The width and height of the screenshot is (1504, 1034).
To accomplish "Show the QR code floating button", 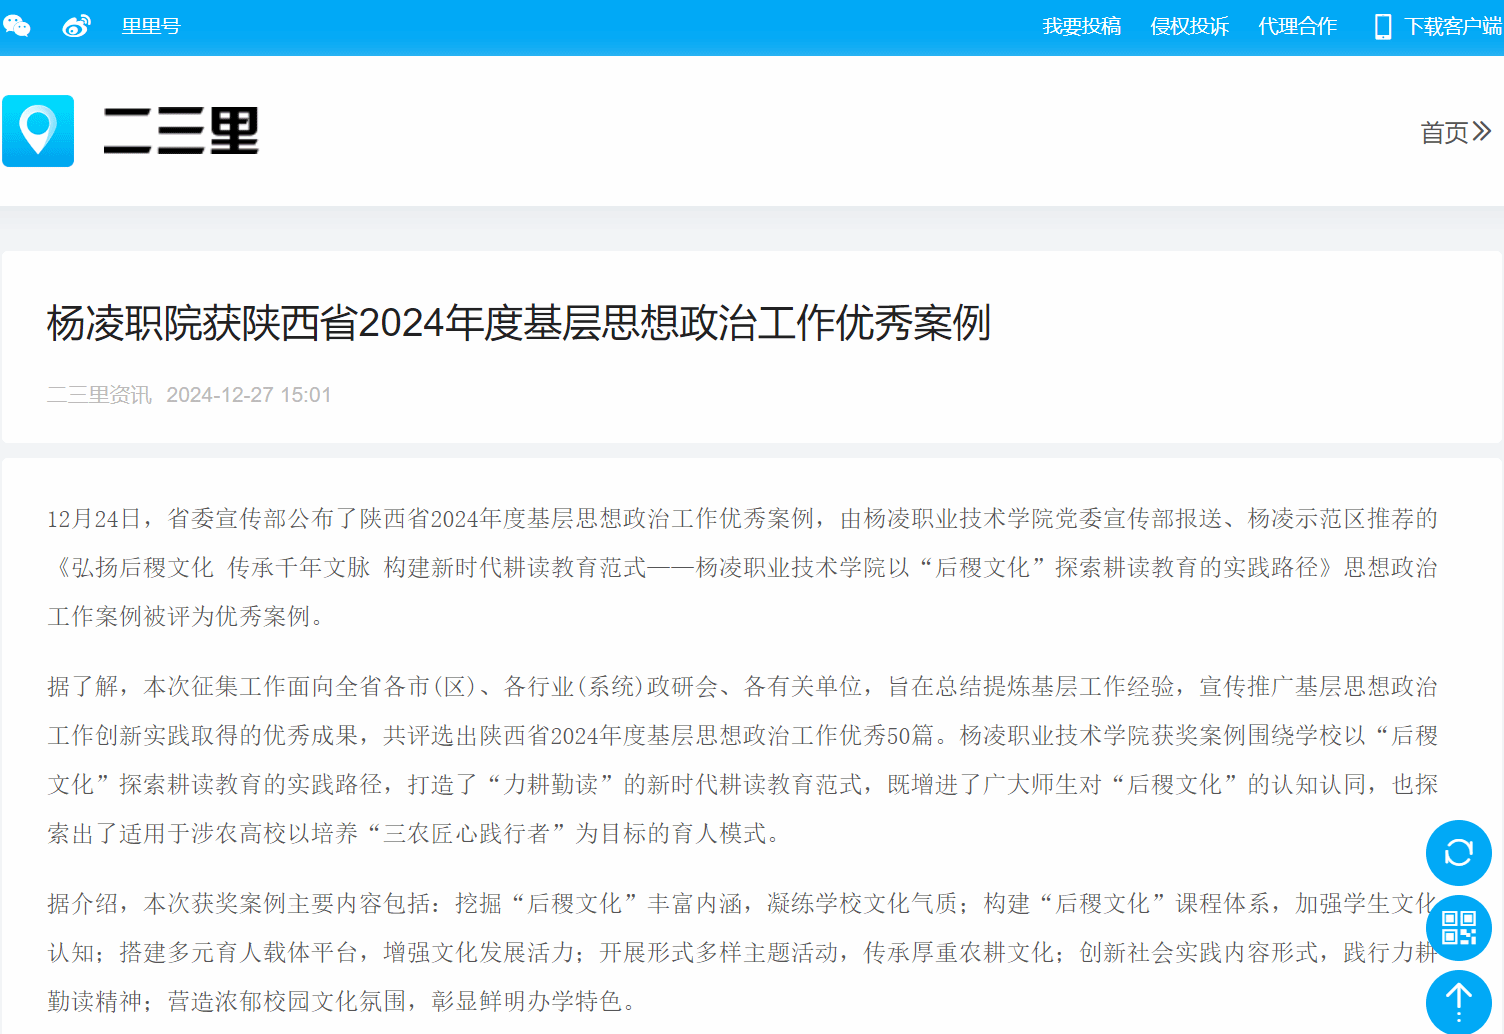I will 1458,928.
